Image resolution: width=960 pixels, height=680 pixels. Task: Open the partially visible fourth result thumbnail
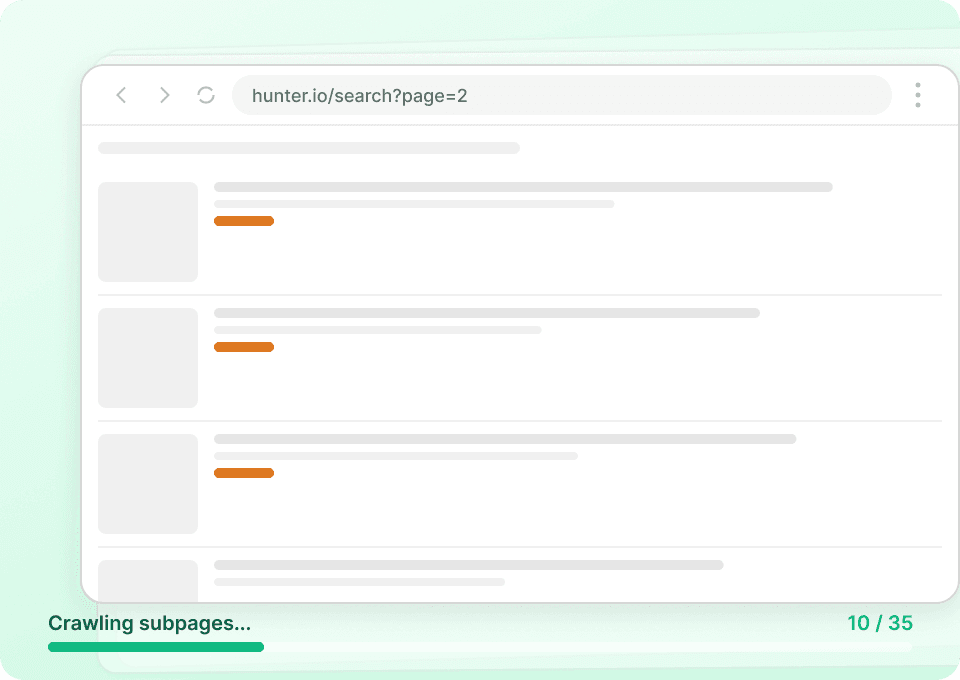coord(147,580)
